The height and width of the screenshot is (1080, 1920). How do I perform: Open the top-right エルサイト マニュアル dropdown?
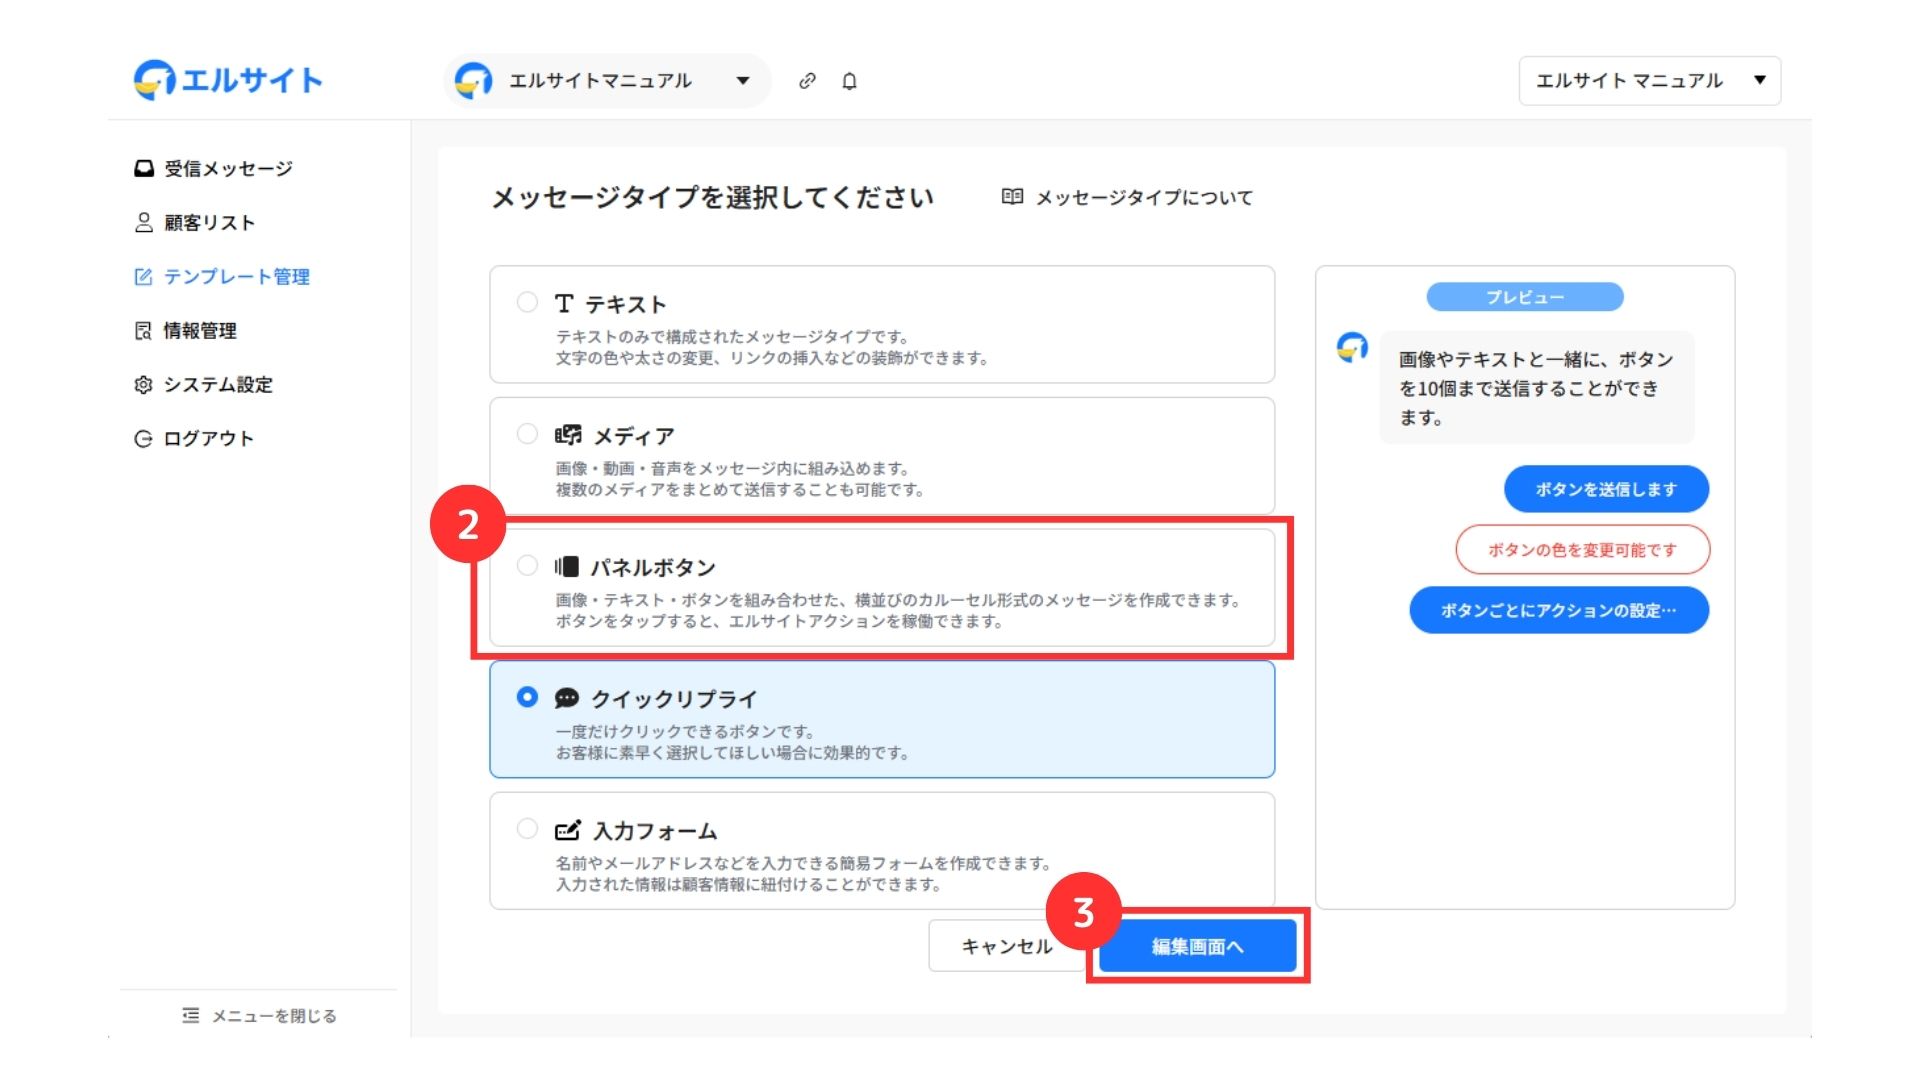[1649, 81]
